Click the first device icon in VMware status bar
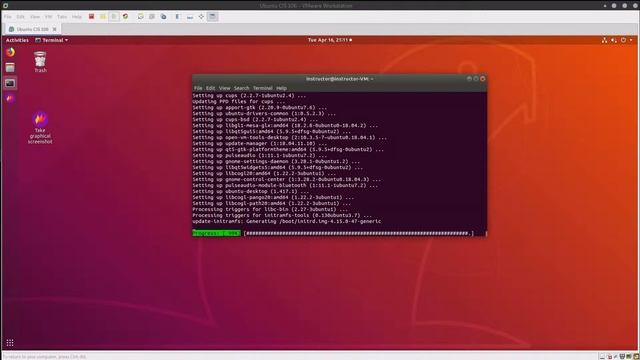 602,356
